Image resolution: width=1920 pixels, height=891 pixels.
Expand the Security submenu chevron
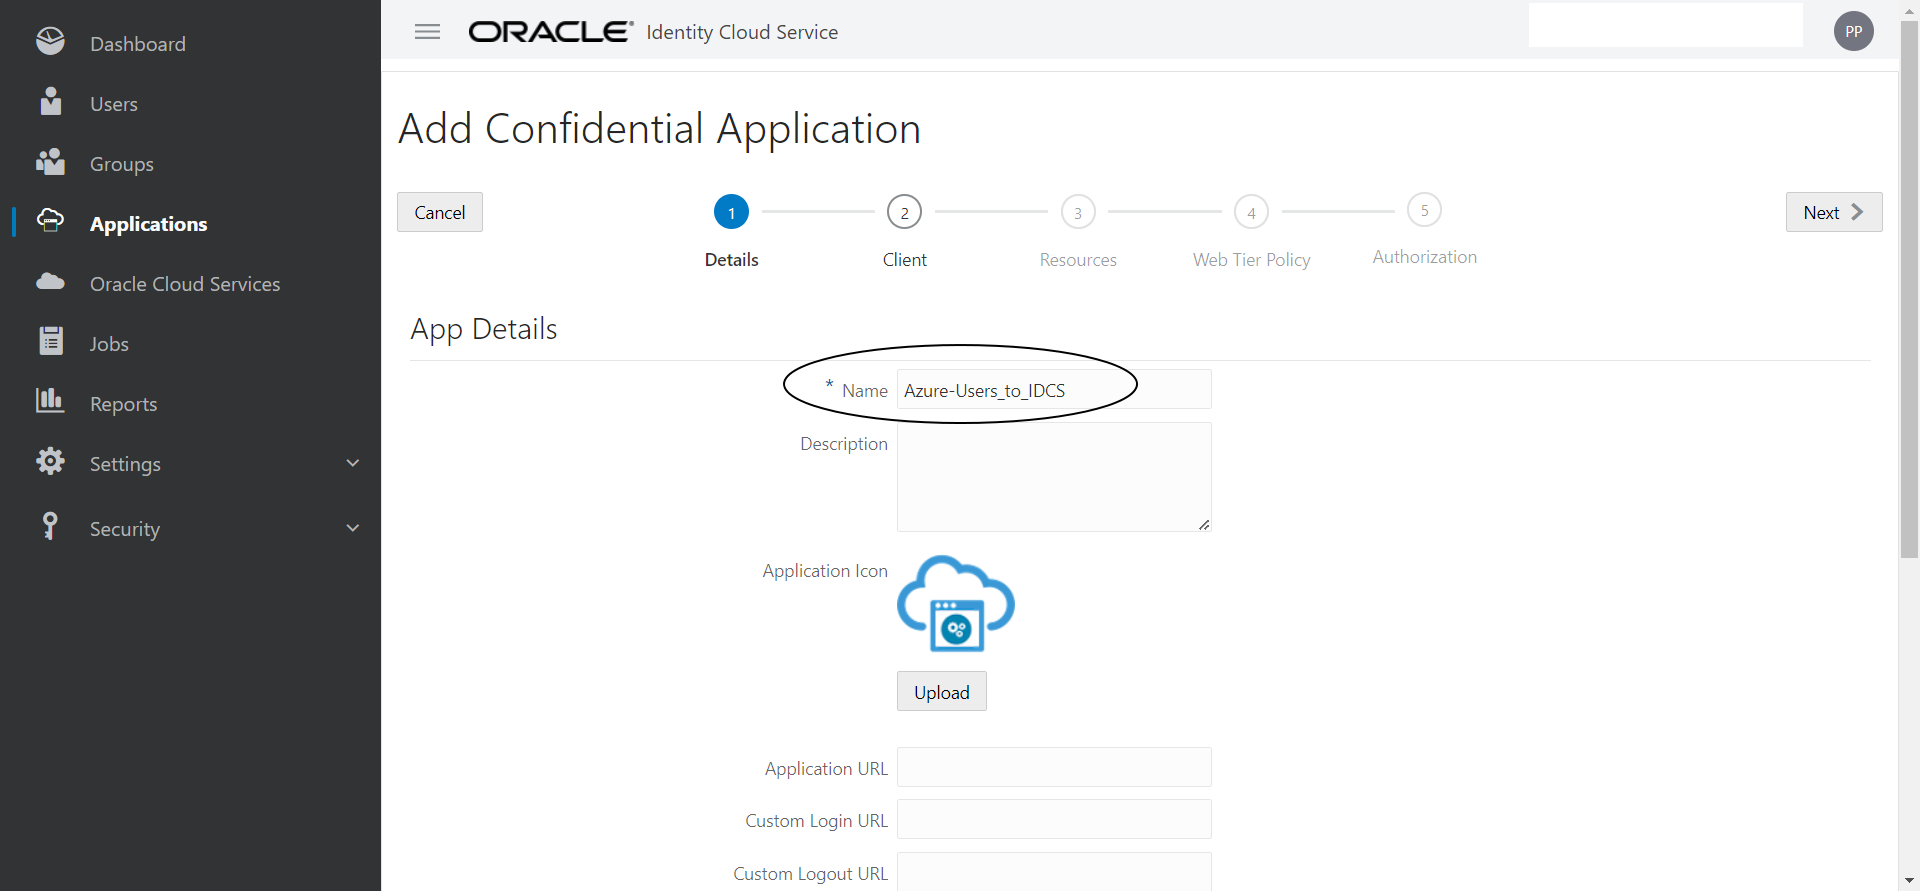[x=352, y=528]
